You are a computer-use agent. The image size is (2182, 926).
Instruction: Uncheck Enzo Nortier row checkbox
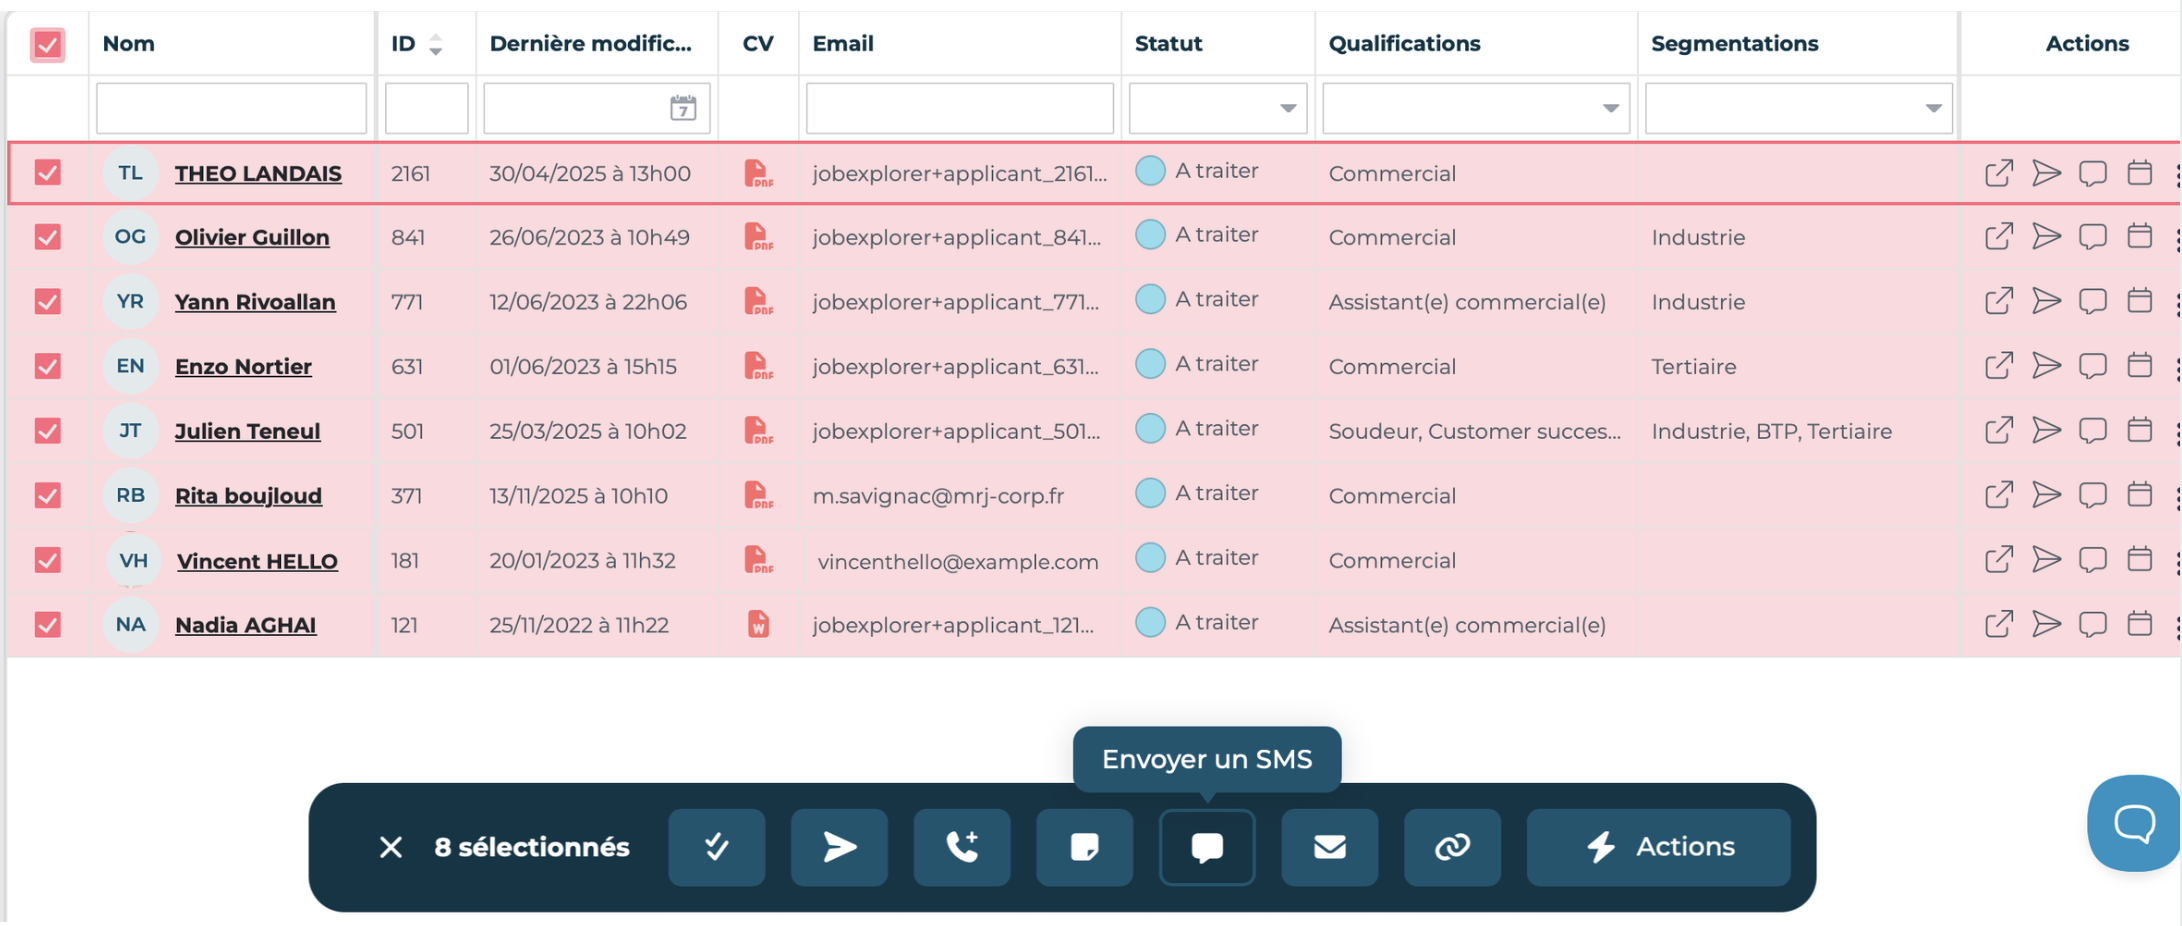[x=47, y=366]
